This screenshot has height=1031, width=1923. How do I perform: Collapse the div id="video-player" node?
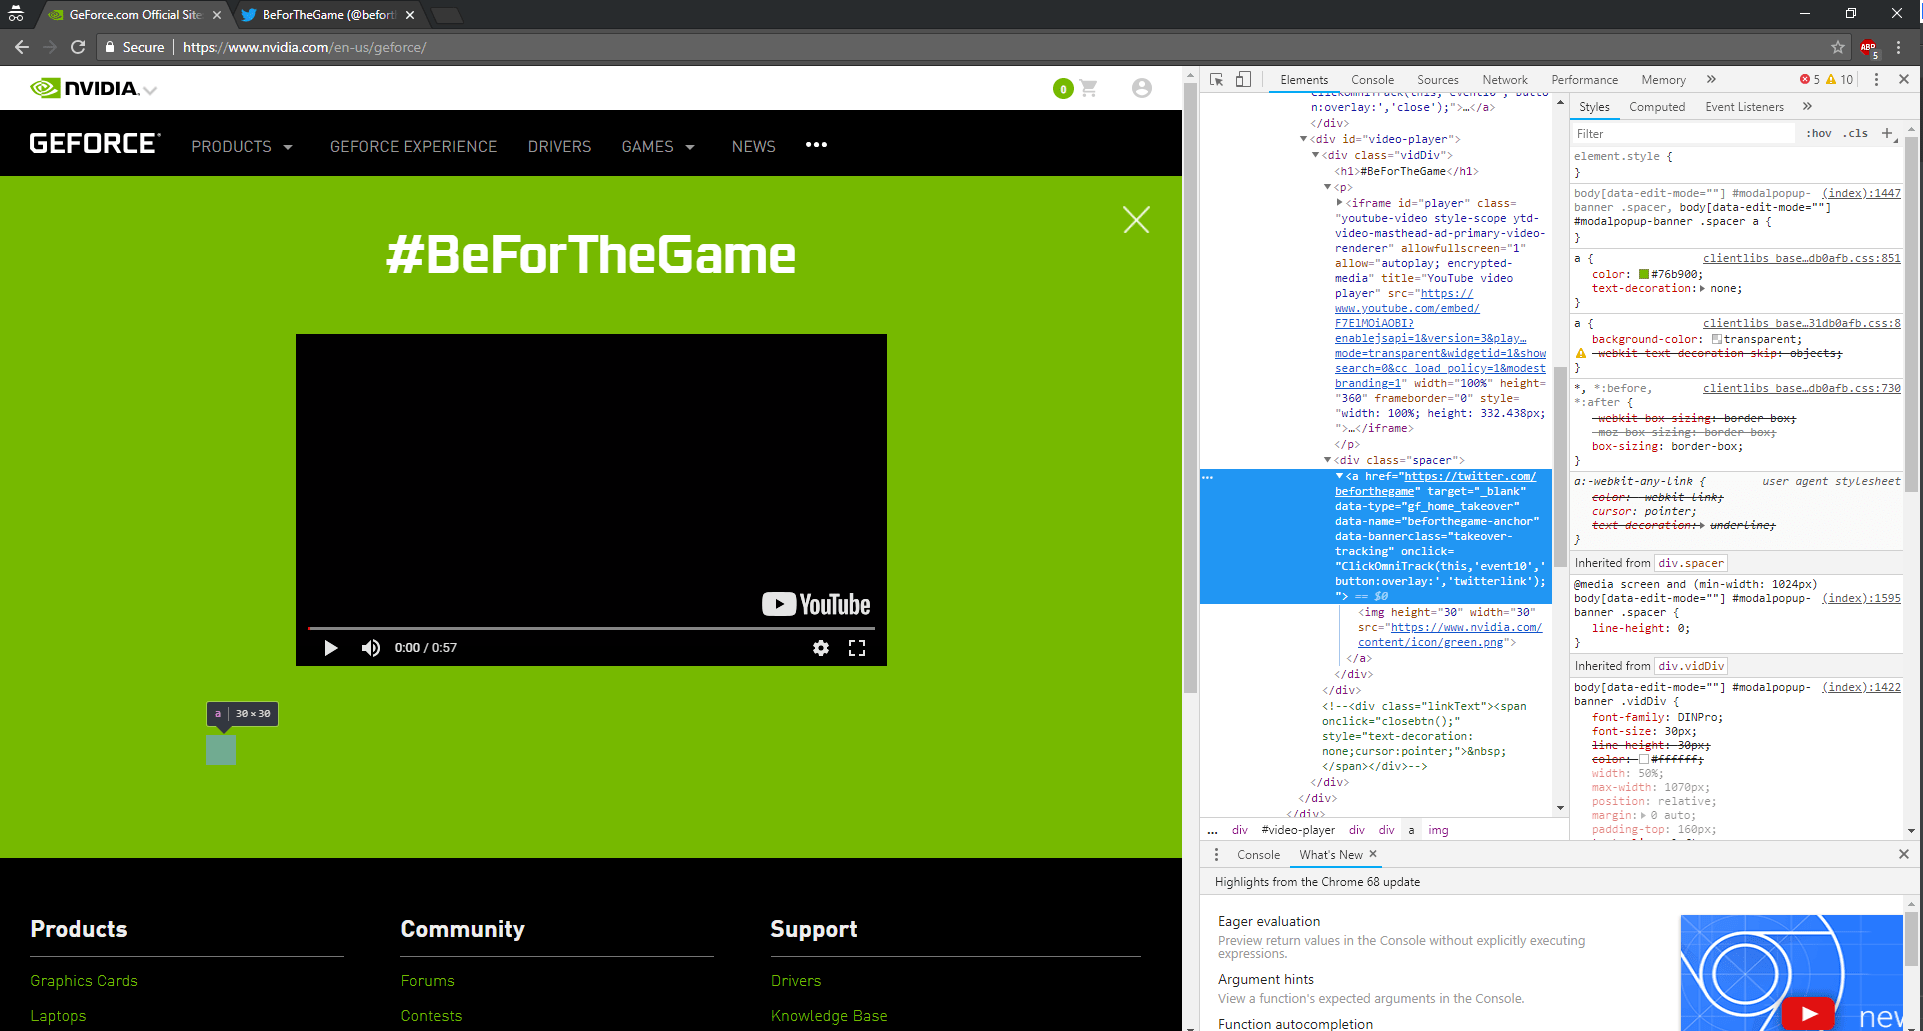(x=1304, y=139)
